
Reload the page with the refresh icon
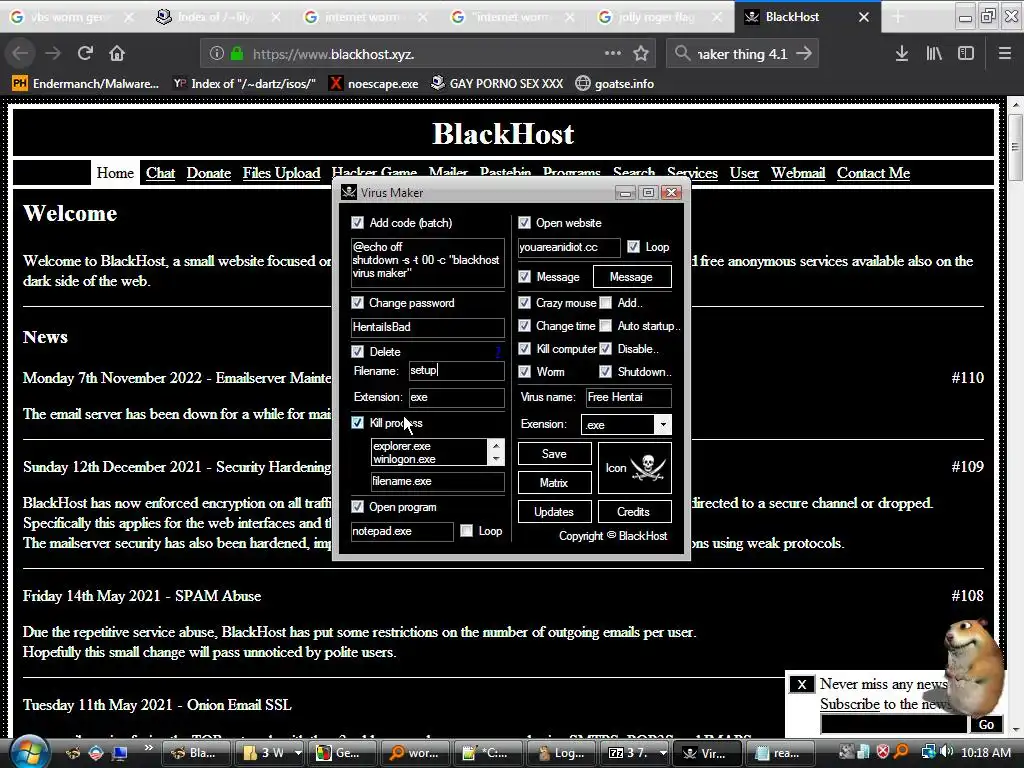[85, 53]
